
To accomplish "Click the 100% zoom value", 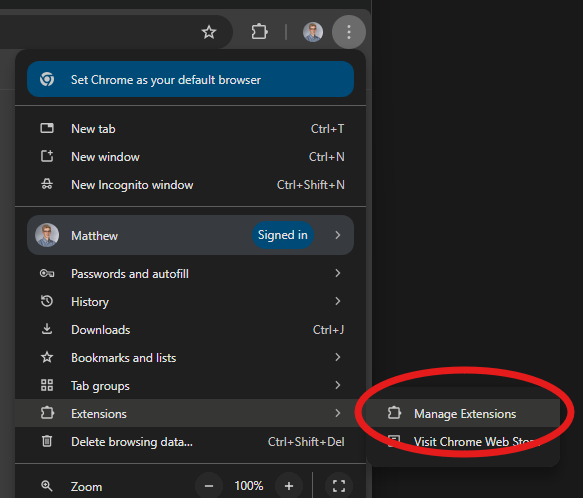I will point(249,486).
